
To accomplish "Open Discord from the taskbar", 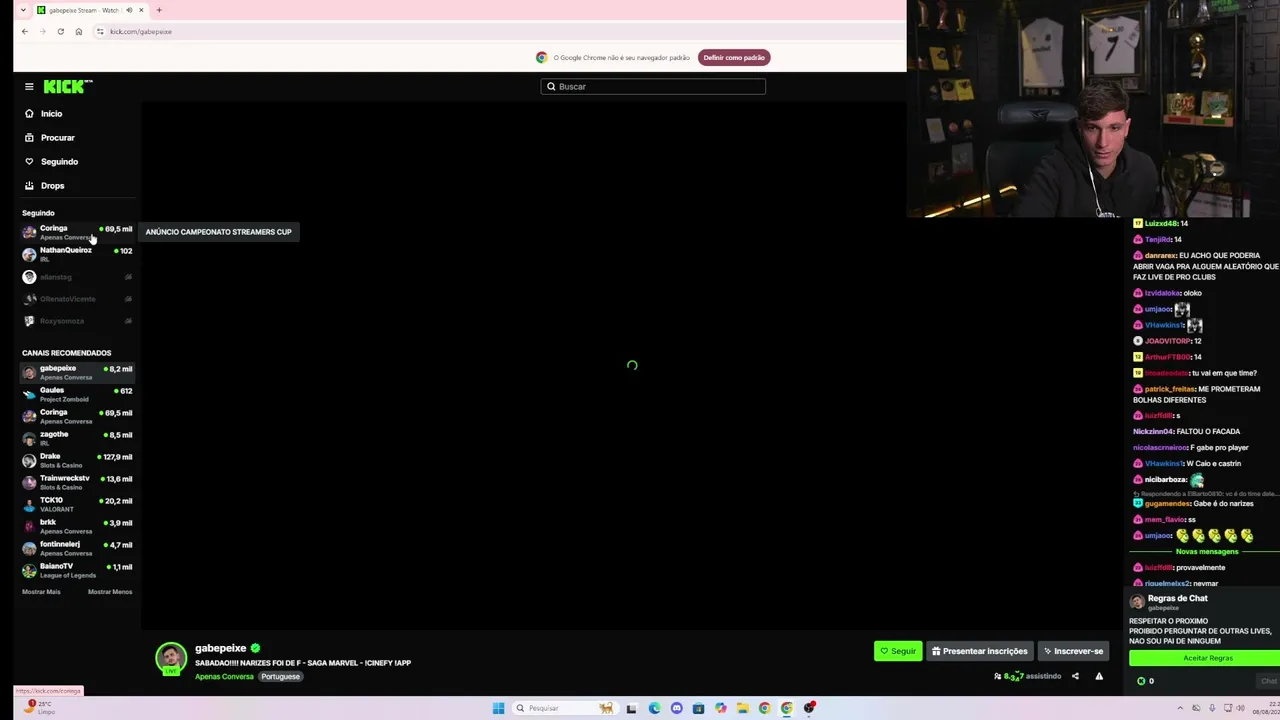I will tap(676, 708).
